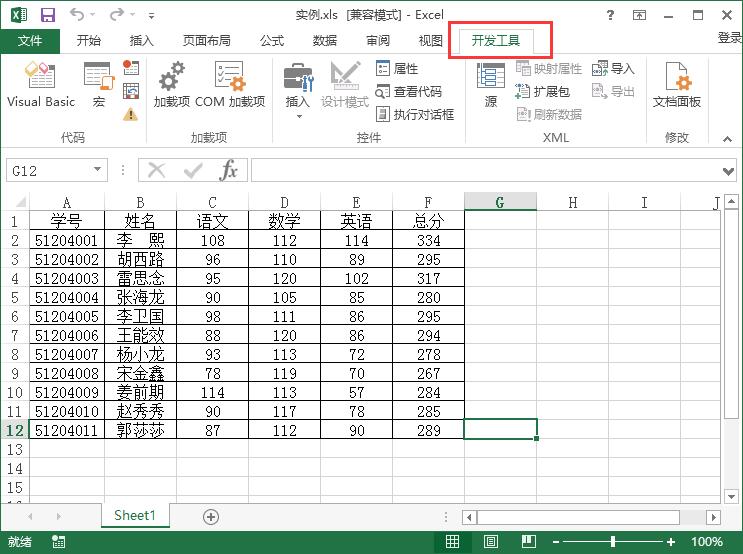Viewport: 743px width, 554px height.
Task: Expand the 插入 controls dropdown
Action: 298,116
